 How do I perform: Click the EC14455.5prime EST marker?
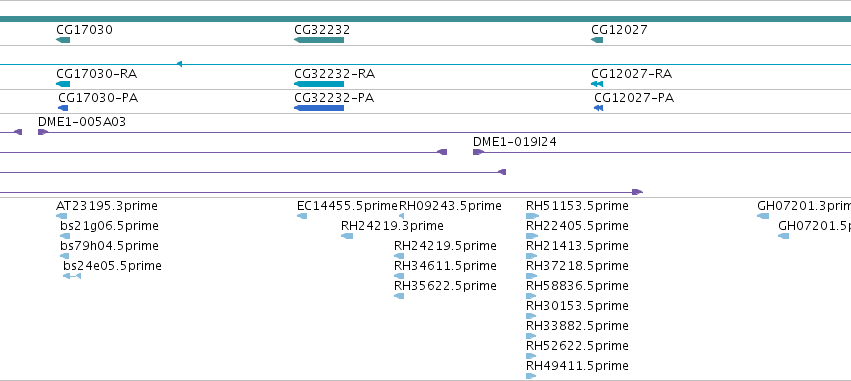pos(302,216)
